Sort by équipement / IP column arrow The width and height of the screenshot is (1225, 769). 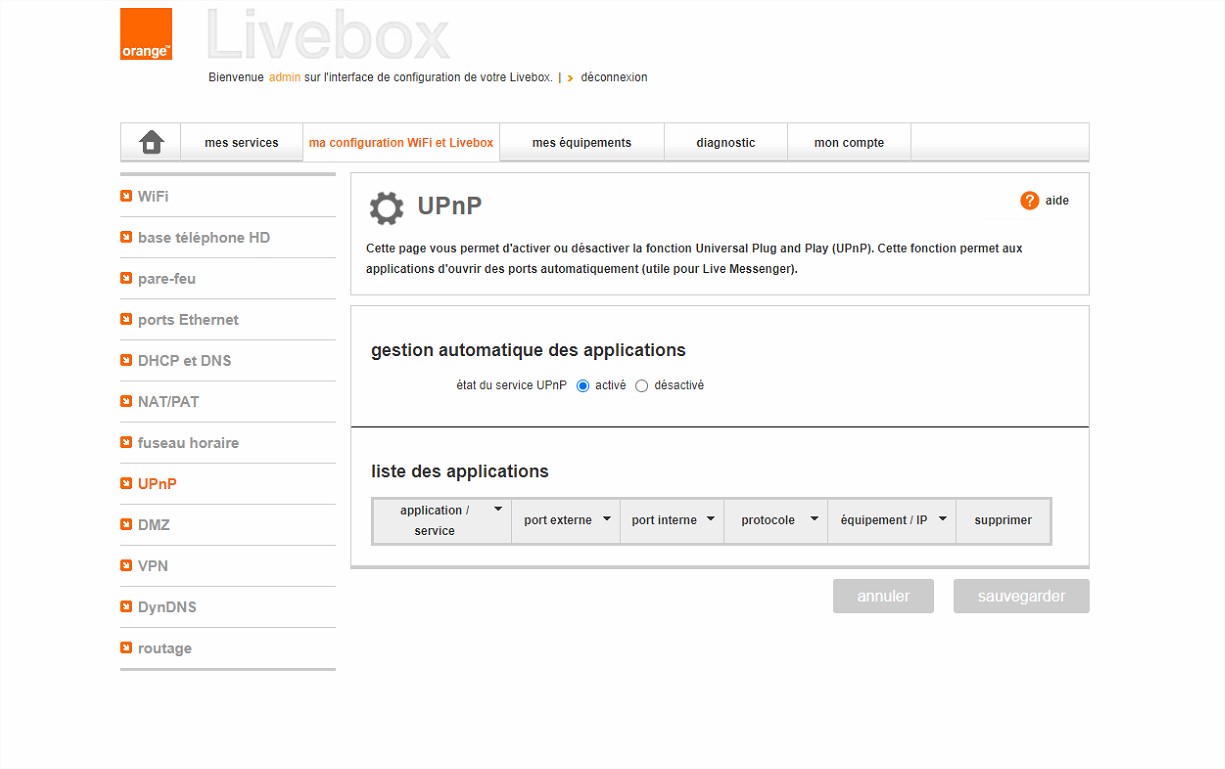[942, 519]
